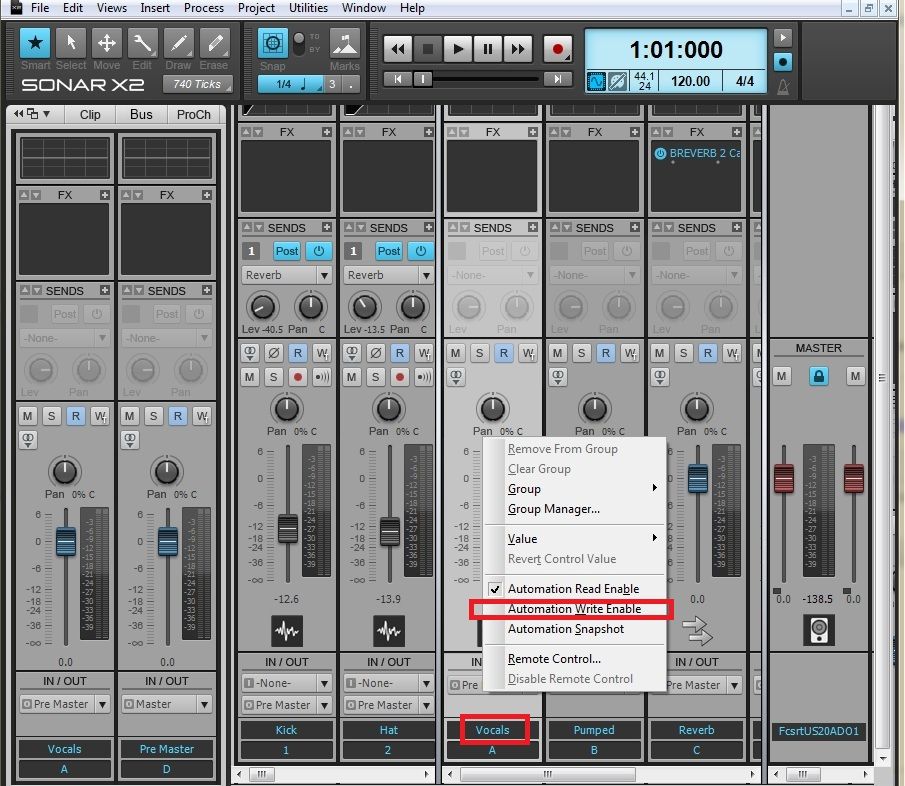Open the Process menu
The image size is (905, 786).
[204, 8]
